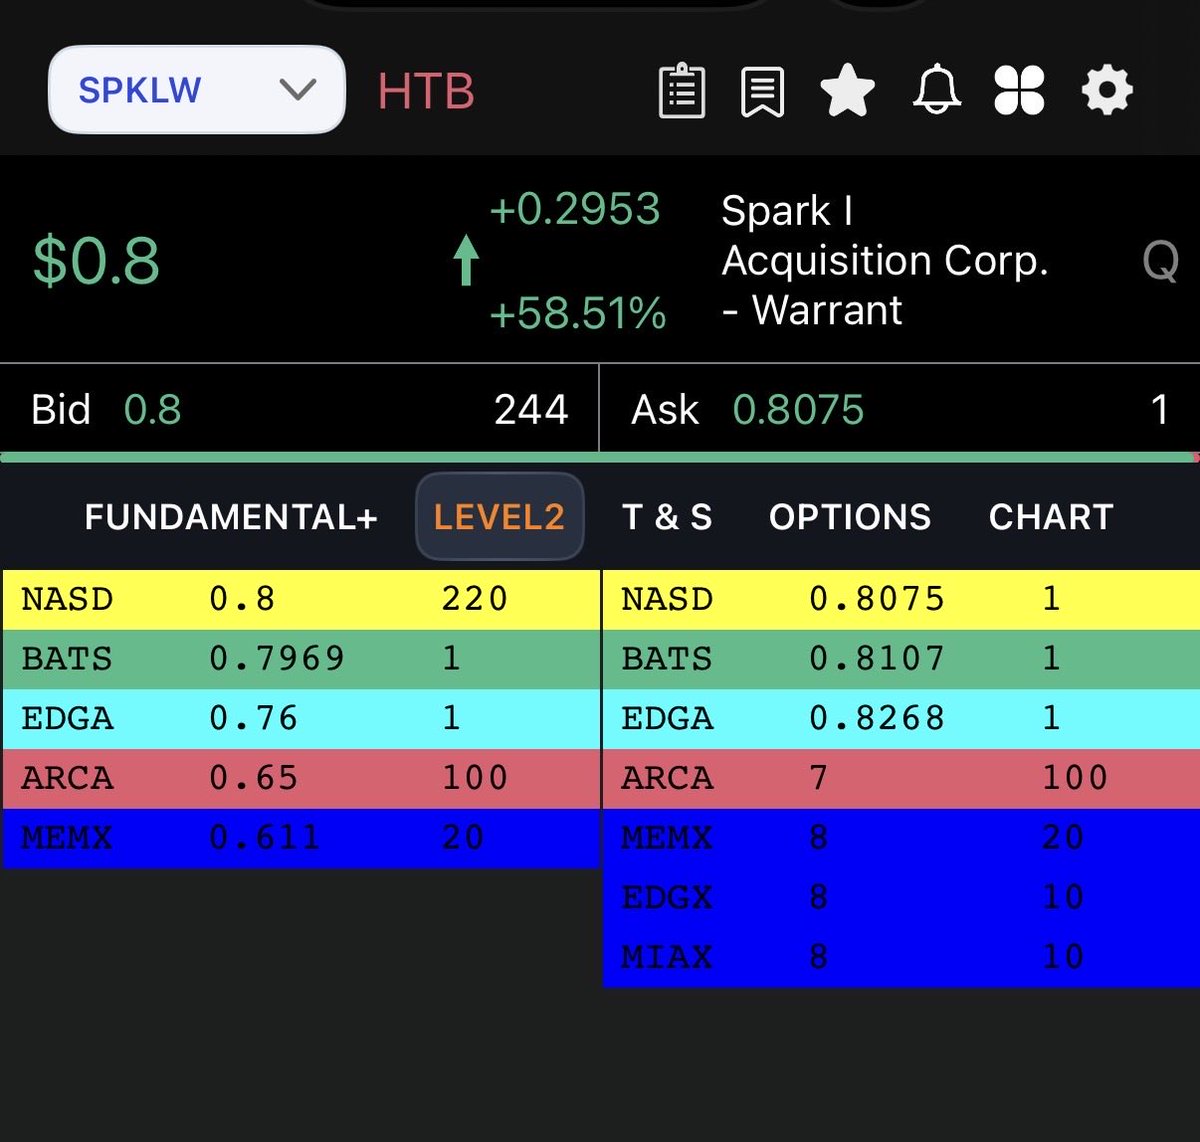This screenshot has width=1200, height=1142.
Task: Select MEMX bid row at 0.611
Action: (301, 838)
